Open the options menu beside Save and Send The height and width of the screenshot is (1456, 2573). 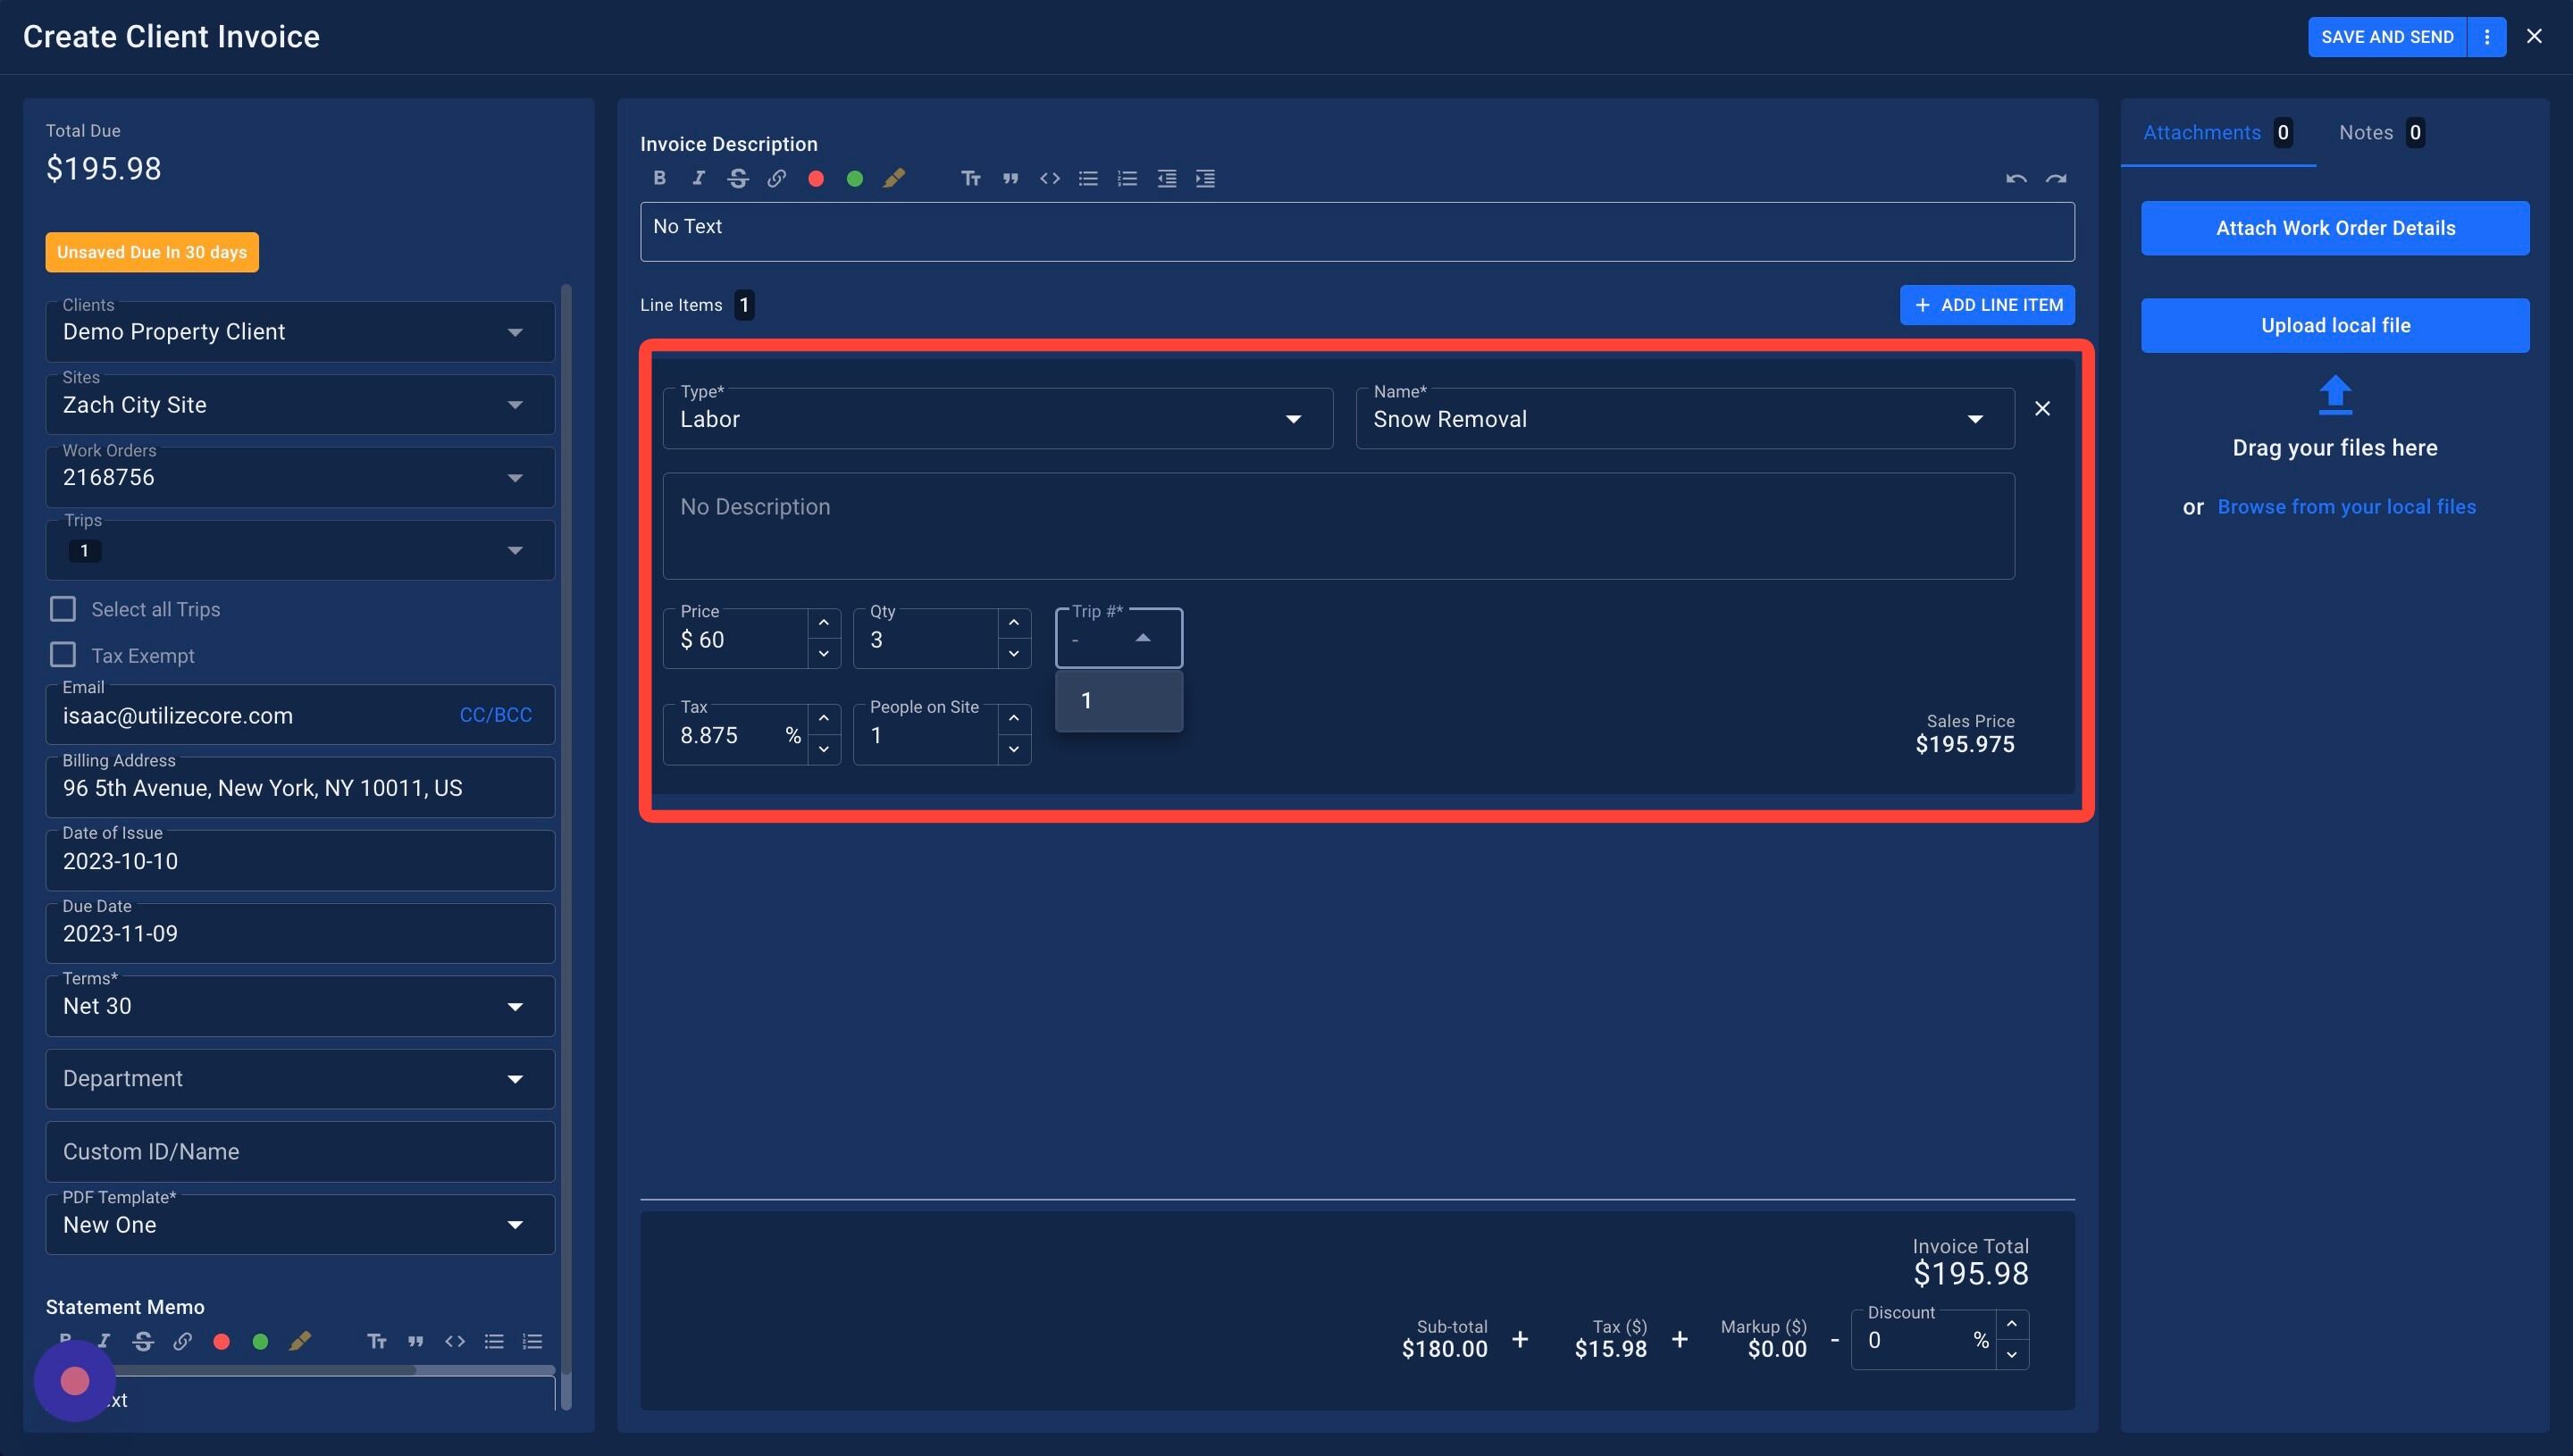(x=2486, y=37)
